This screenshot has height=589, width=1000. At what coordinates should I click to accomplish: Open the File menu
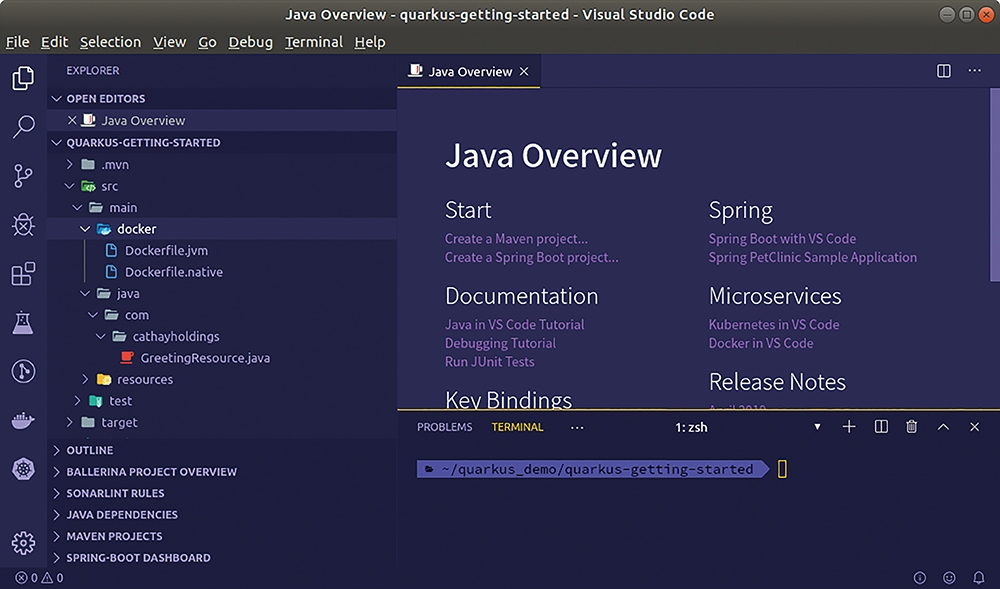point(17,42)
